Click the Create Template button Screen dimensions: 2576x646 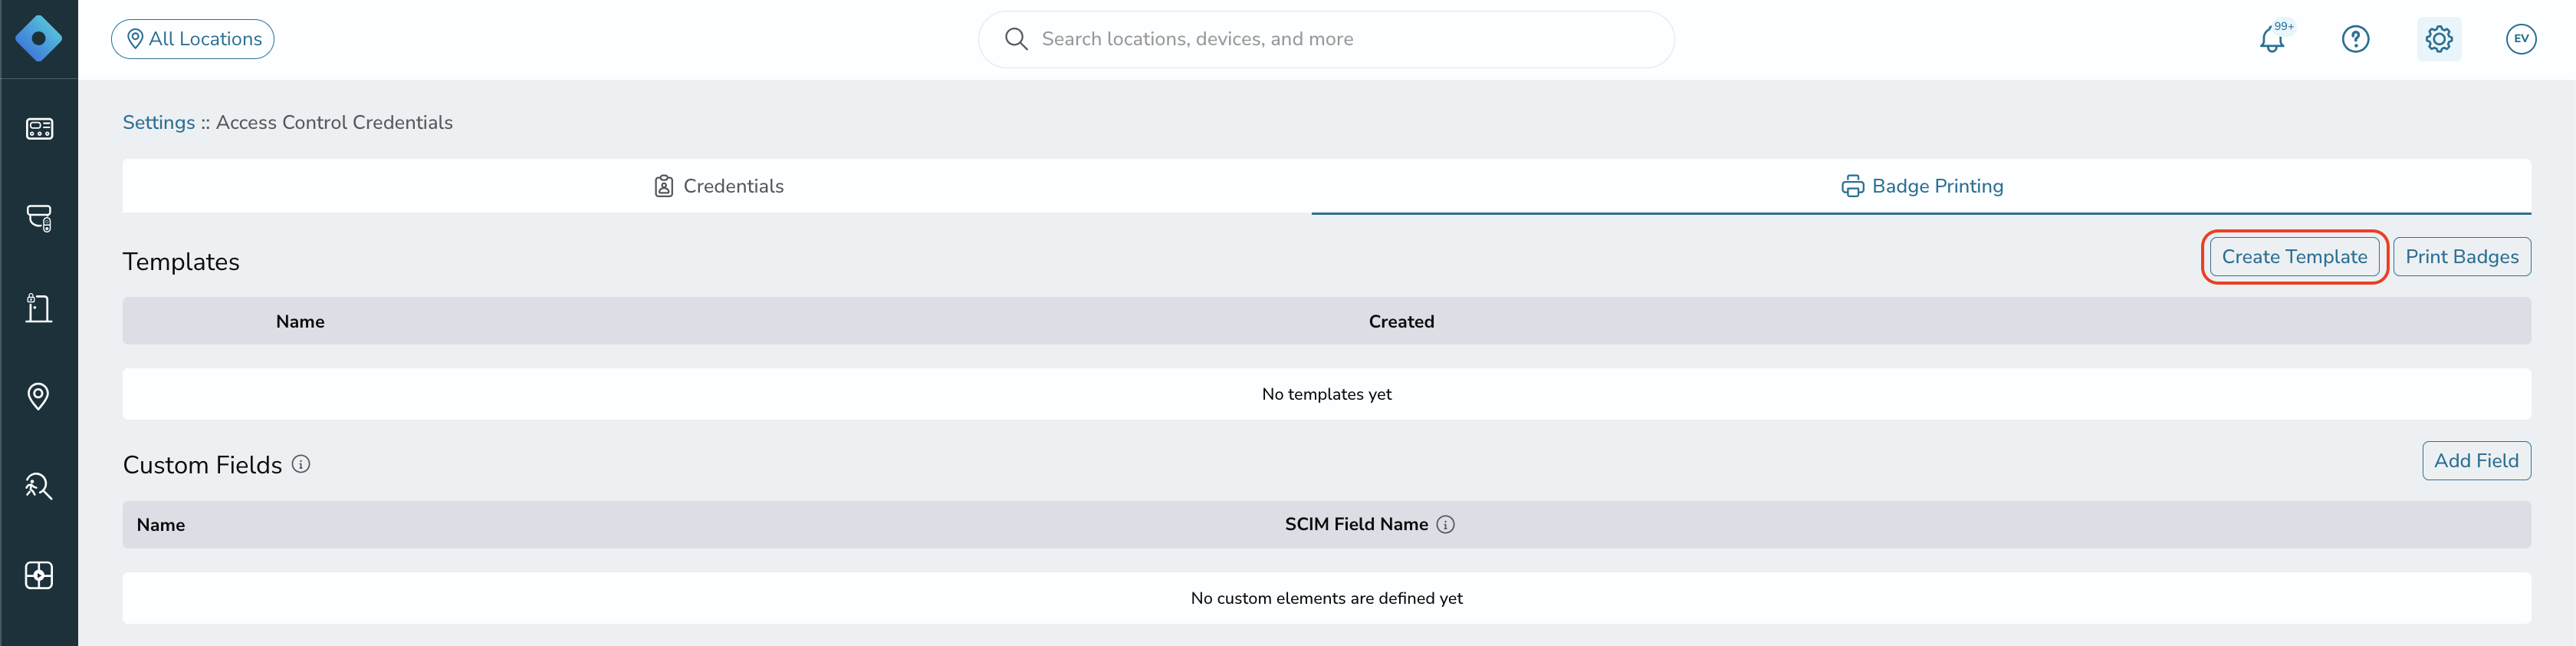(2294, 257)
